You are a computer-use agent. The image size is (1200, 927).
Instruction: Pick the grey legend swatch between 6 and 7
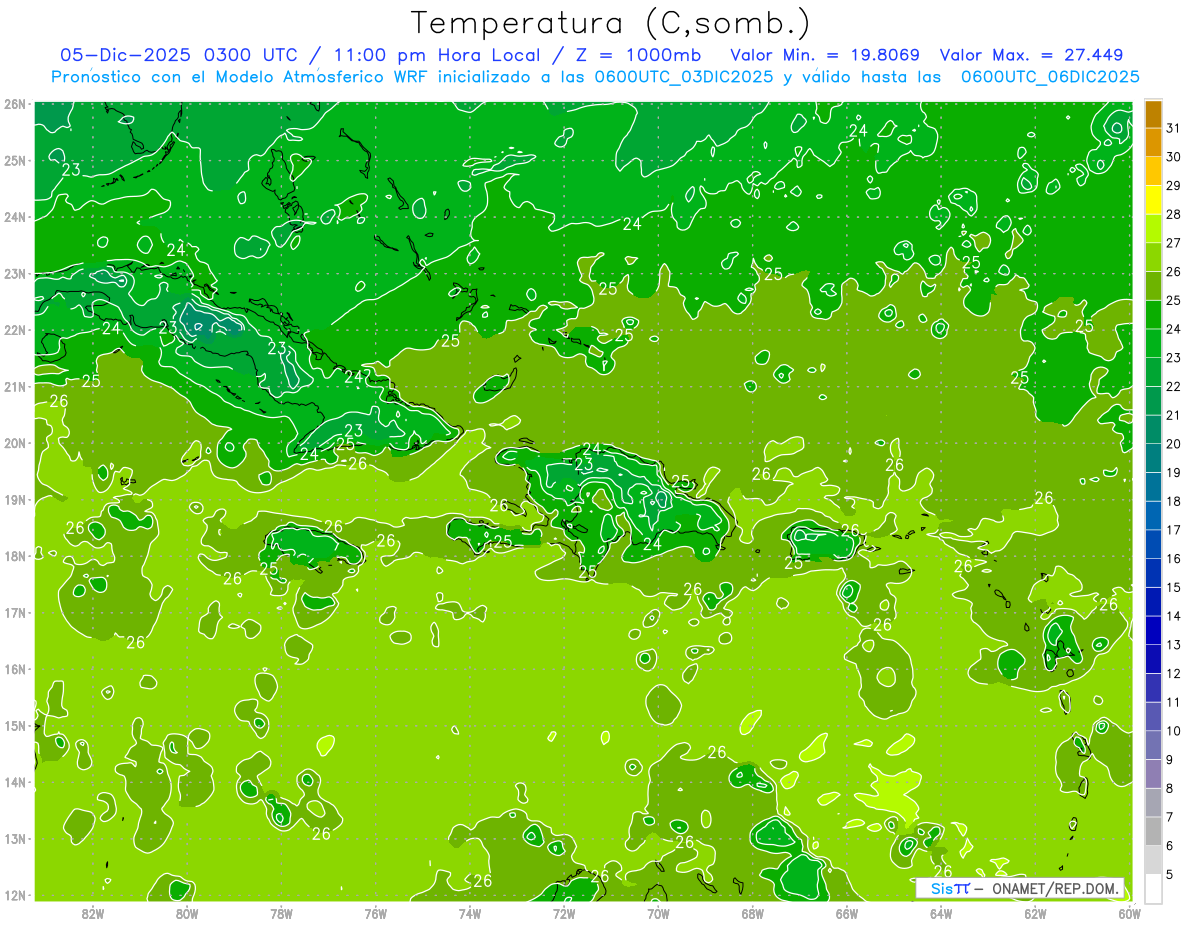(x=1153, y=831)
